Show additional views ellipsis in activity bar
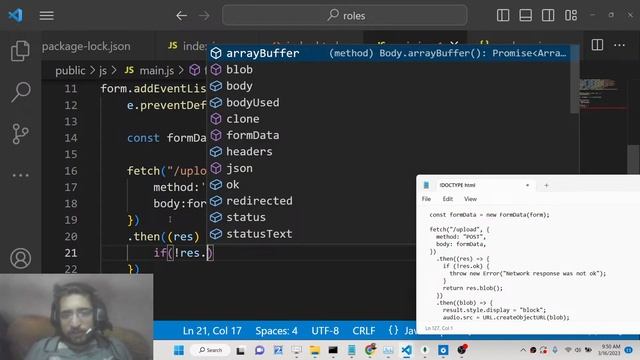Image resolution: width=640 pixels, height=360 pixels. [20, 176]
